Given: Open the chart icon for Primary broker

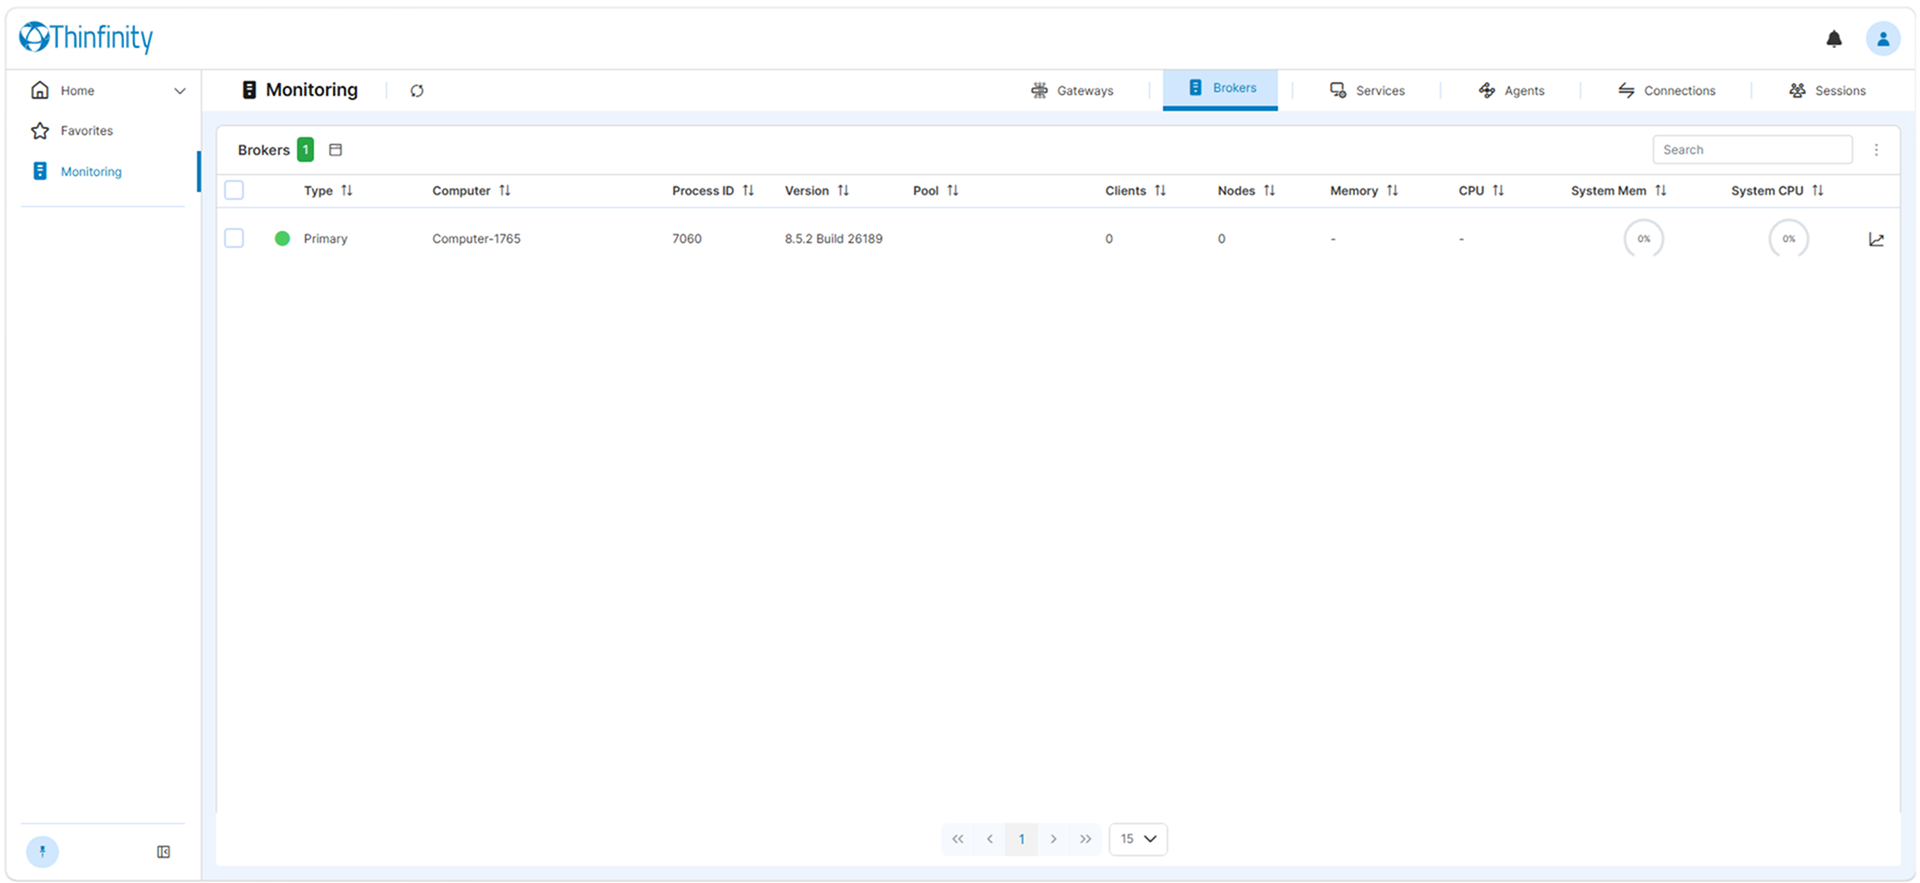Looking at the screenshot, I should (x=1876, y=240).
